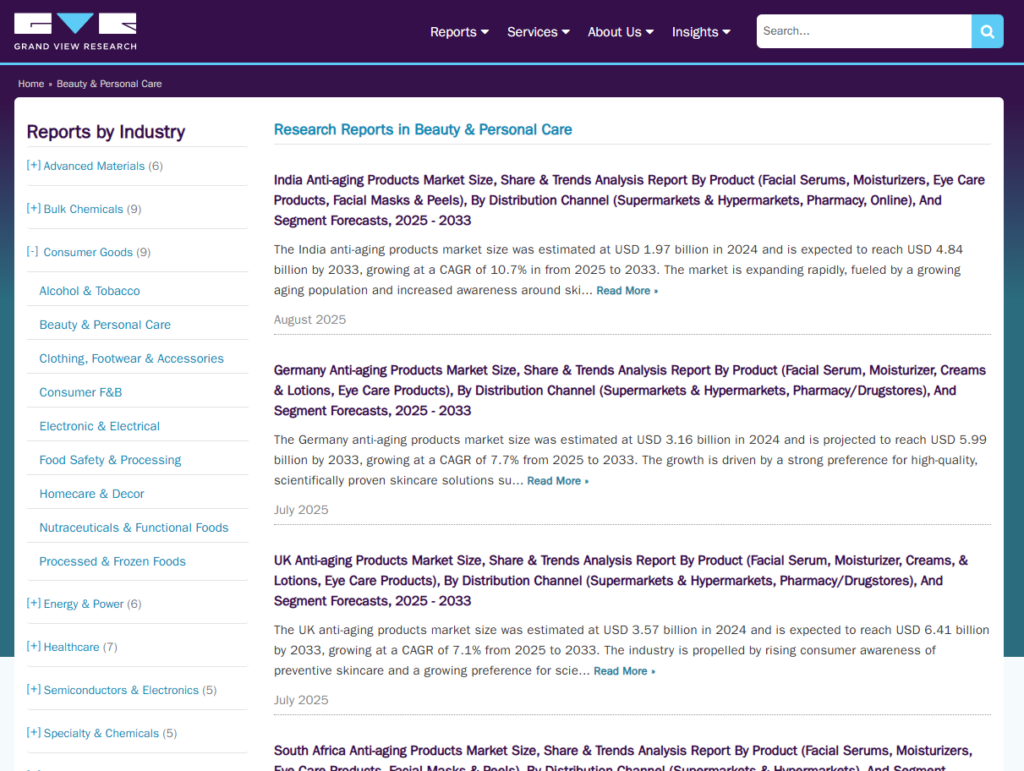Image resolution: width=1024 pixels, height=771 pixels.
Task: Click the magnifier search button
Action: [986, 31]
